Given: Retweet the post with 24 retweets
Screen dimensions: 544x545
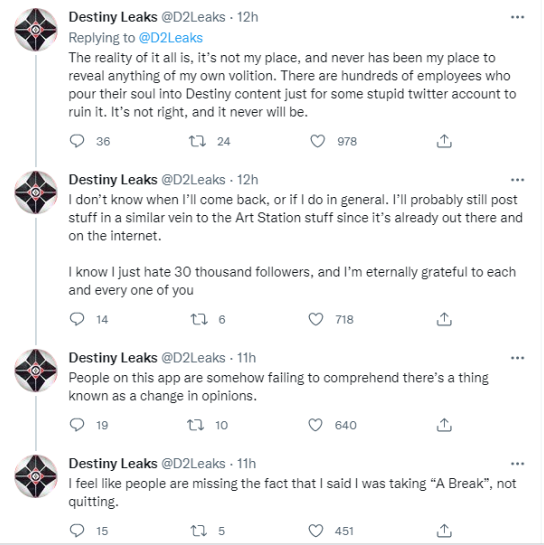Looking at the screenshot, I should 197,141.
